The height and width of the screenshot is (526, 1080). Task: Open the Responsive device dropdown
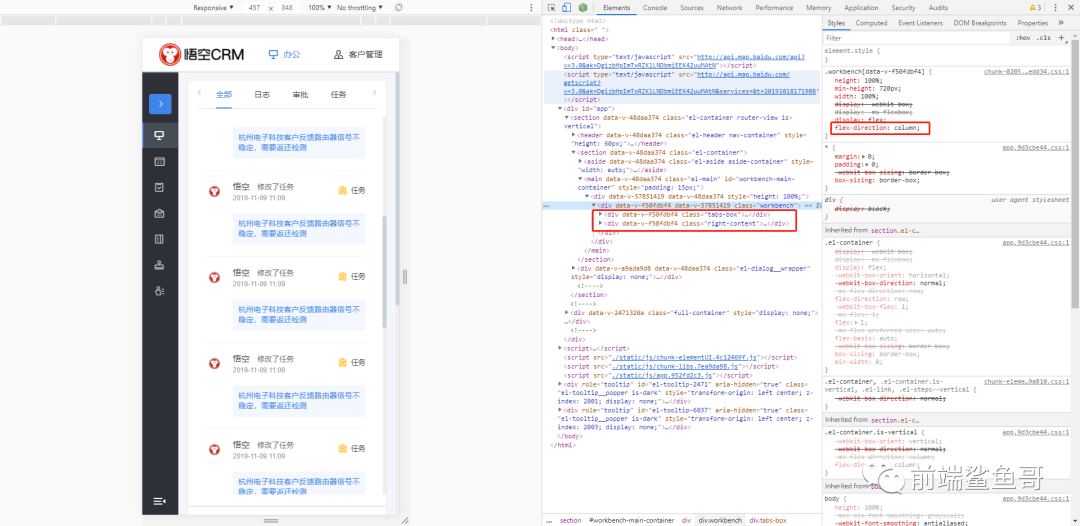(x=213, y=7)
